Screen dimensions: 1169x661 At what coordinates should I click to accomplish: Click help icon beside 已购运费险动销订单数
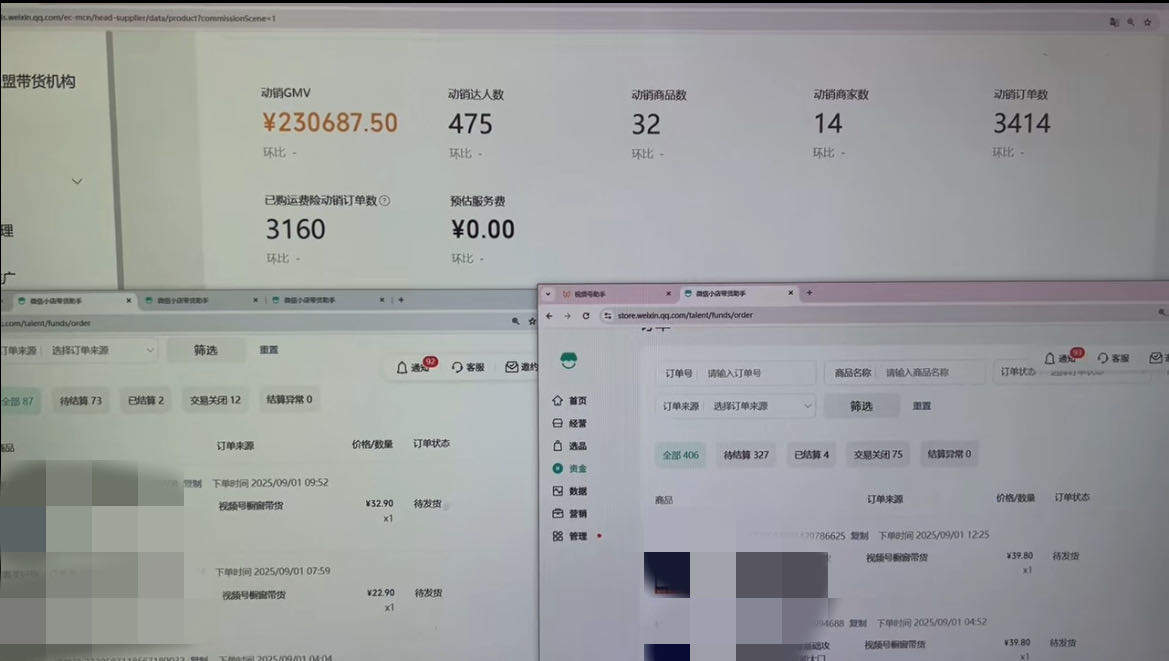385,200
